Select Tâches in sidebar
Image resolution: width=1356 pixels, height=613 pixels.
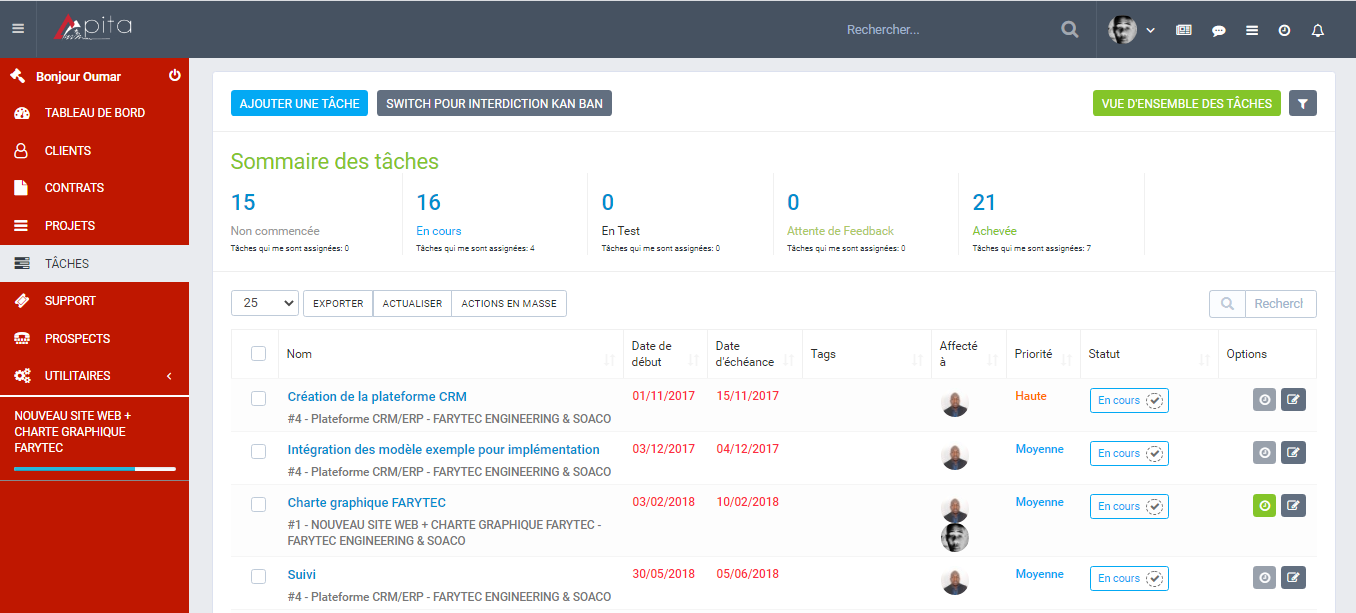coord(94,264)
